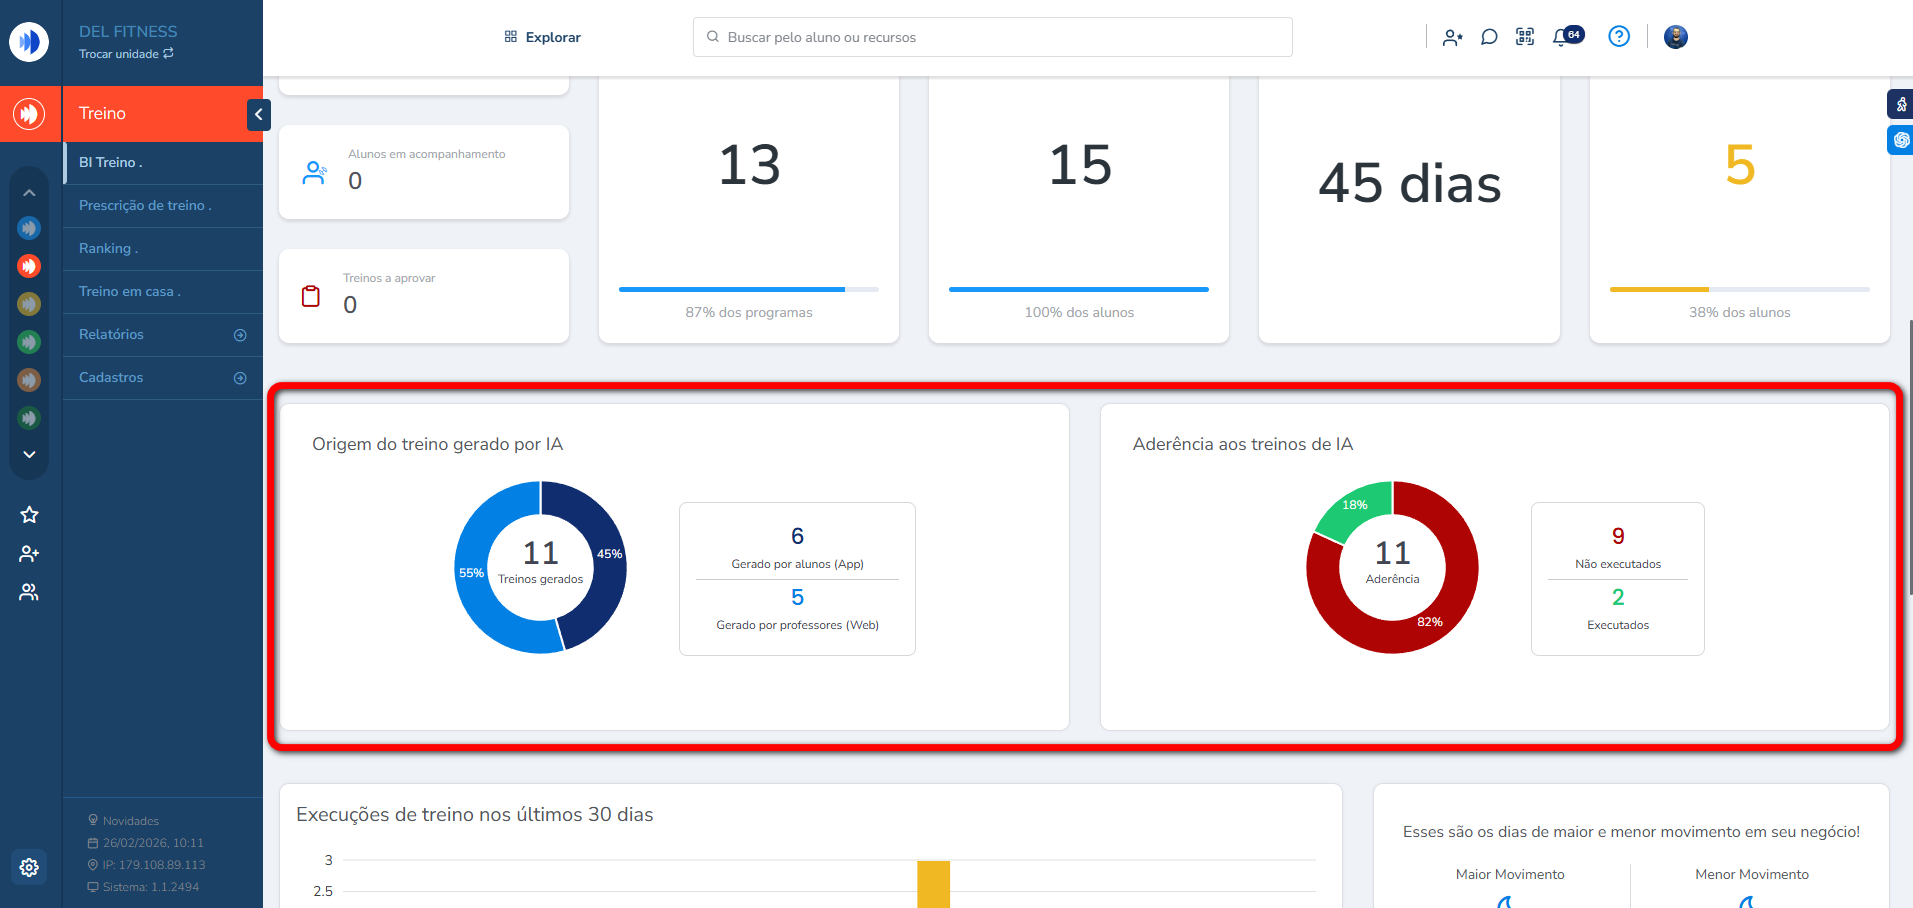Open the chat messages icon

(1489, 37)
